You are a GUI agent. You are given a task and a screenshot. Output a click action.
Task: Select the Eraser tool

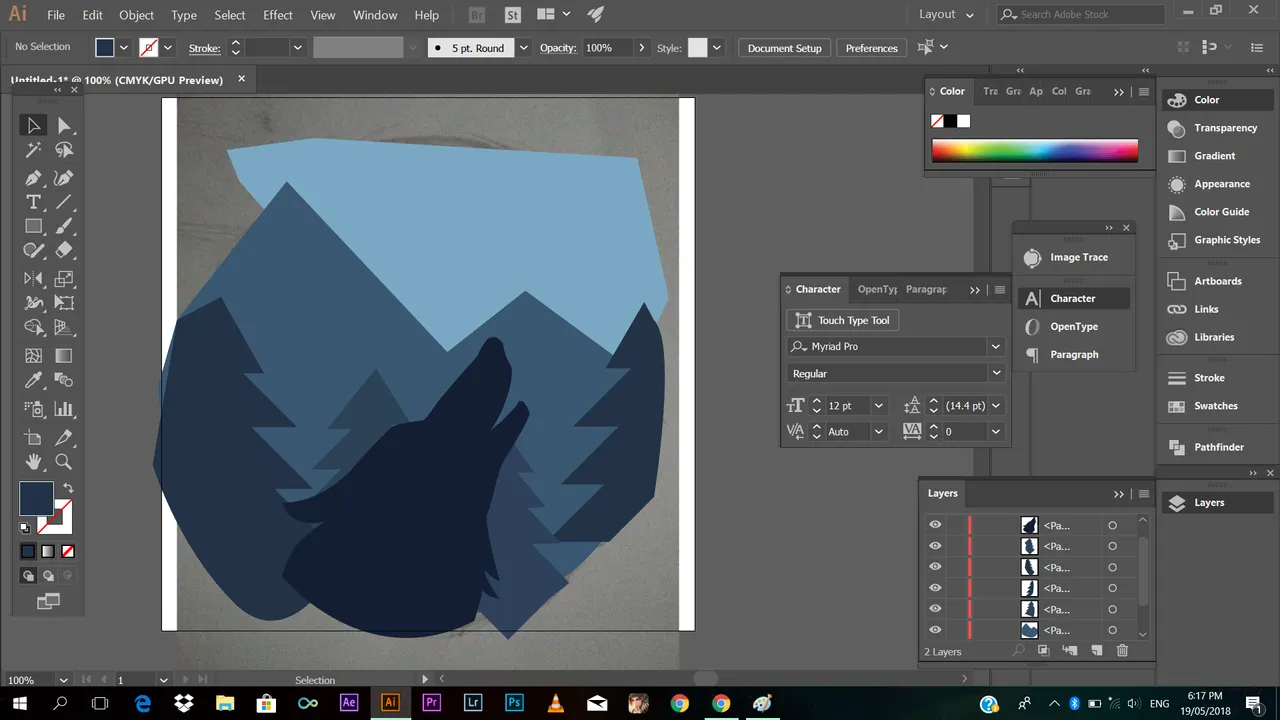(64, 251)
